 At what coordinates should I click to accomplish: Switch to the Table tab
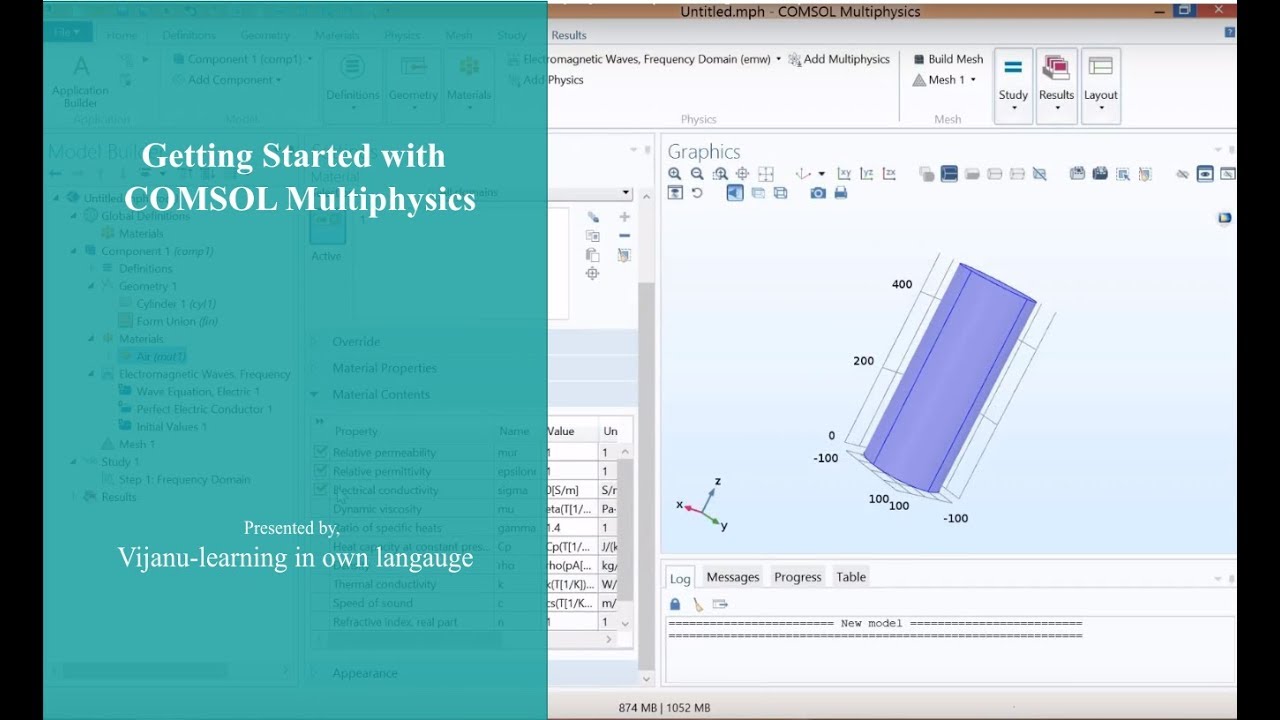(851, 577)
